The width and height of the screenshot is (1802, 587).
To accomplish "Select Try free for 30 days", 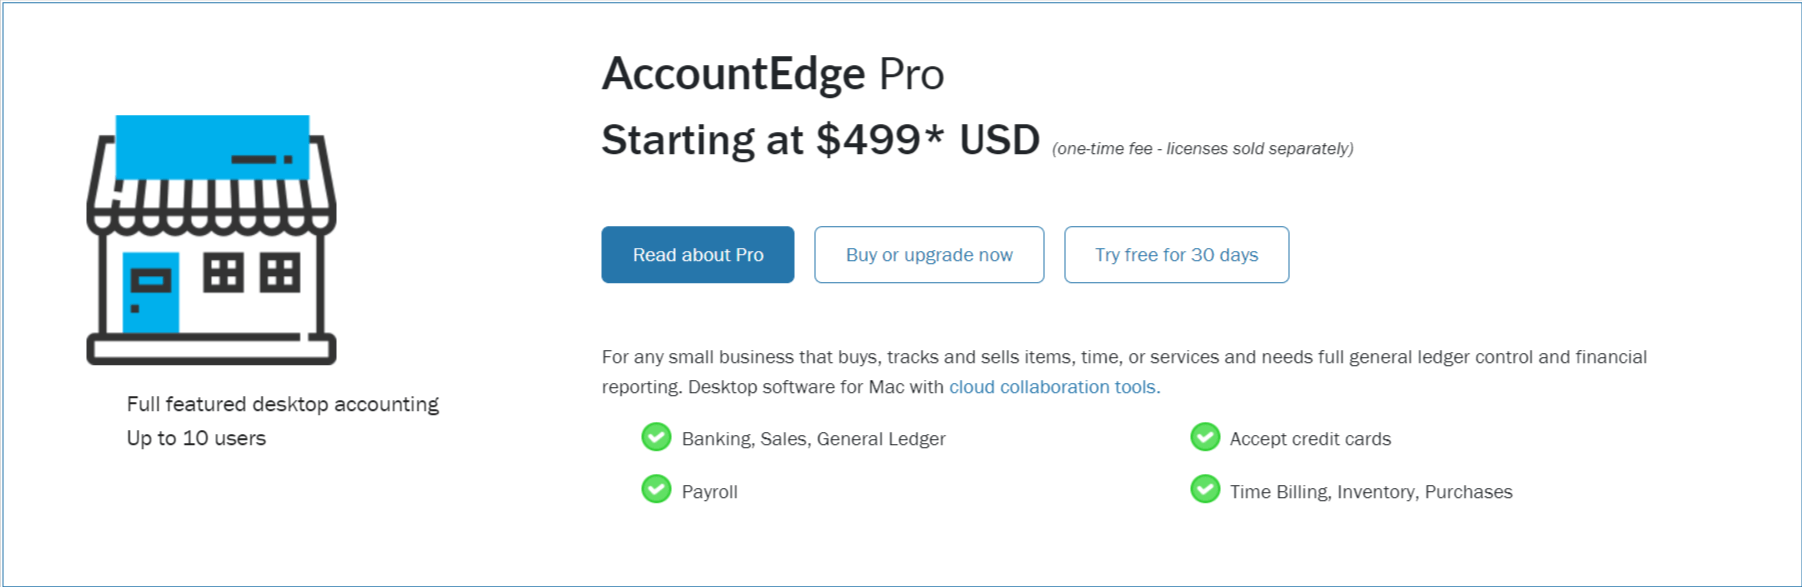I will 1176,254.
